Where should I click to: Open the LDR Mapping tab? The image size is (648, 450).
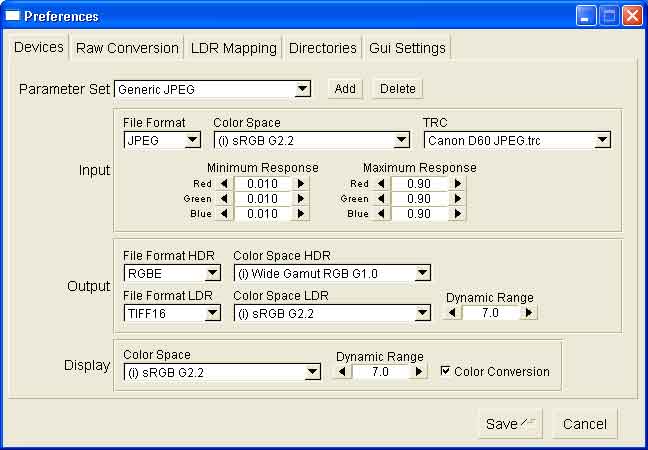[233, 48]
